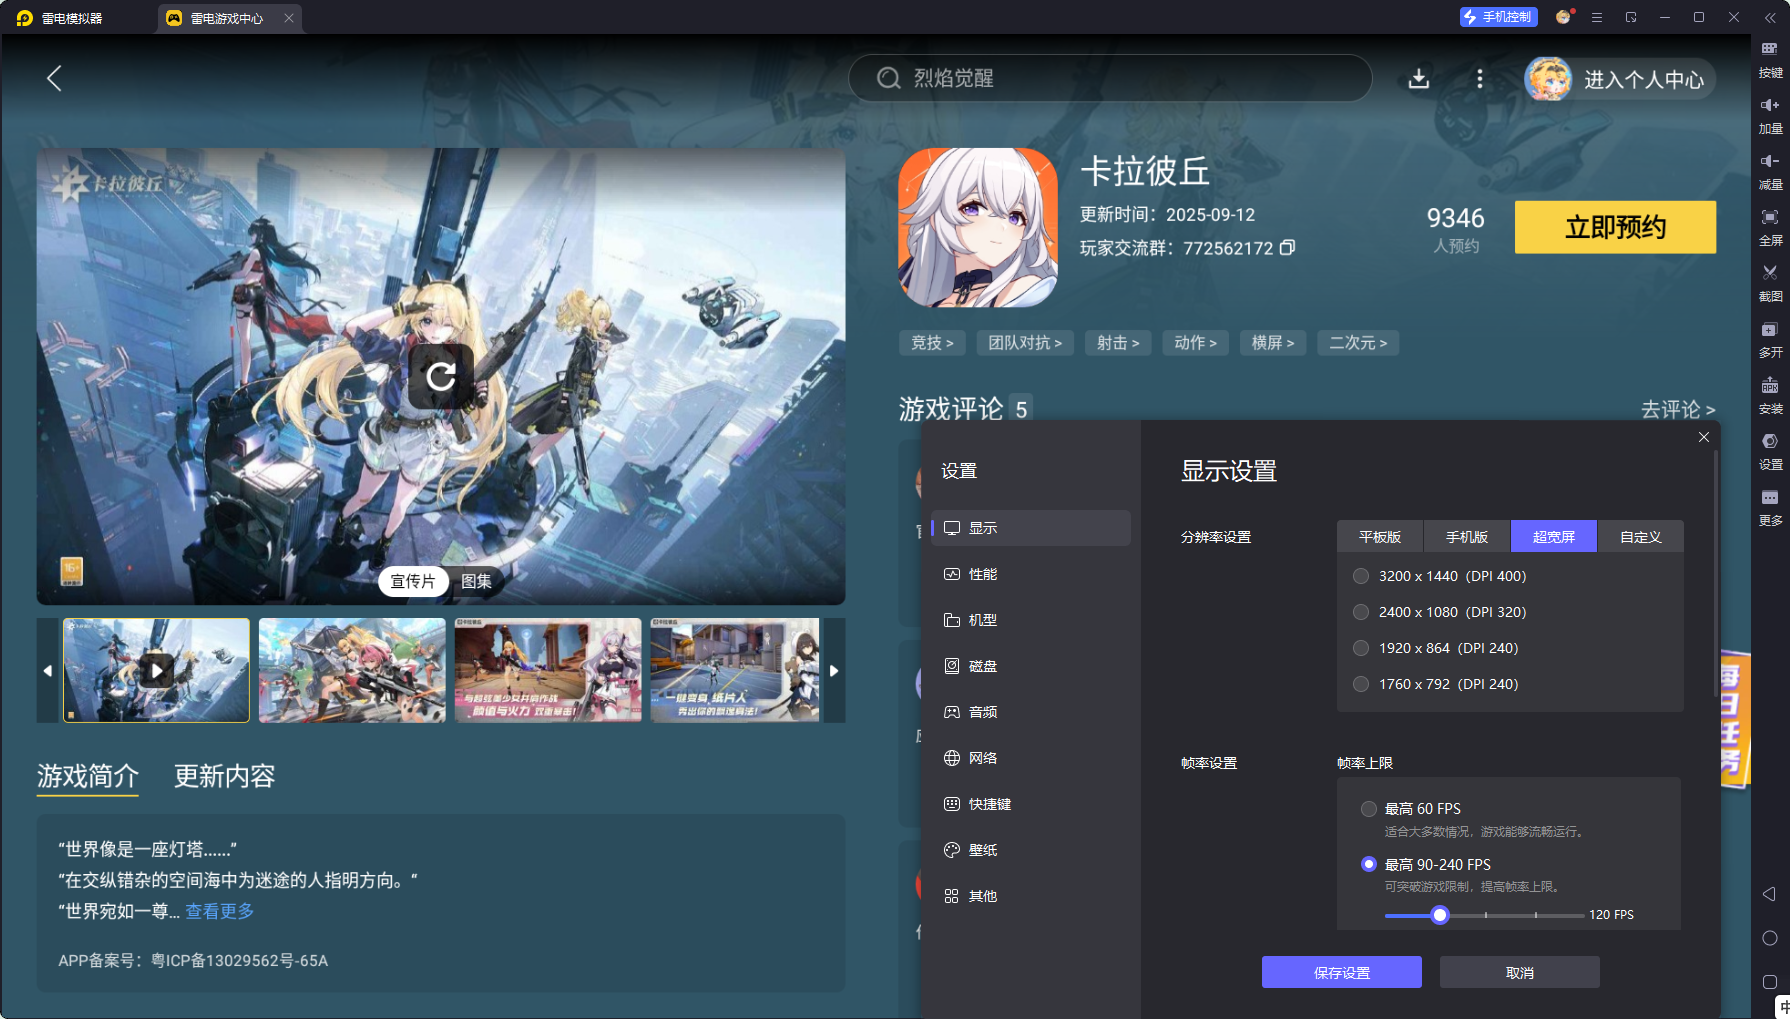Viewport: 1790px width, 1019px height.
Task: Click the left arrow of the screenshot carousel
Action: point(49,670)
